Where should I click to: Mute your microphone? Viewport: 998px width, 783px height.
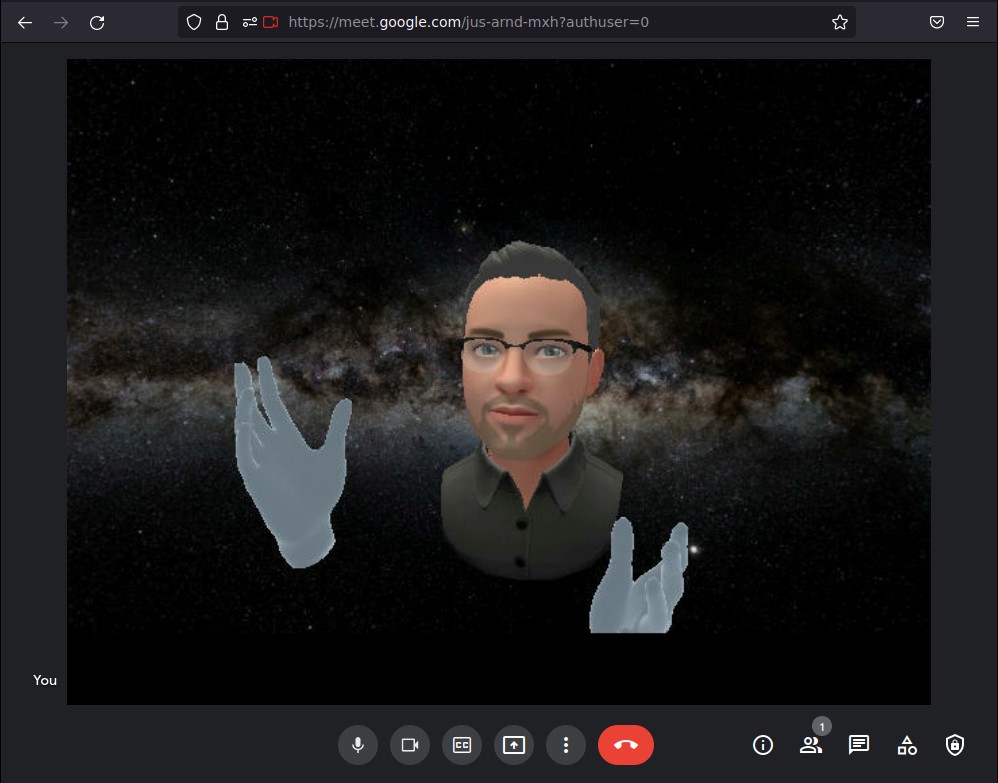coord(358,745)
